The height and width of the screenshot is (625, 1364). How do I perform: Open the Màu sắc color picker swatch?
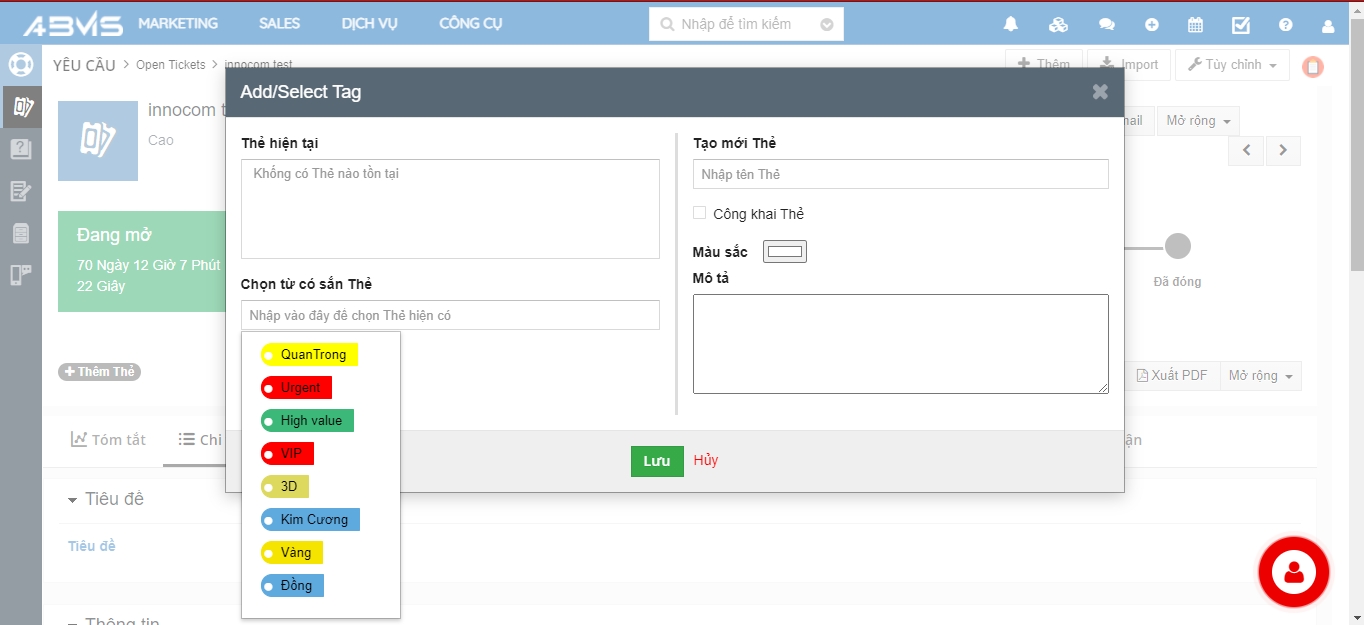785,251
